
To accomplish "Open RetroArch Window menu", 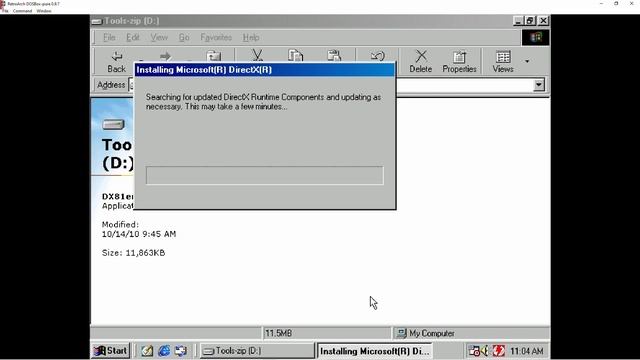I will (44, 11).
